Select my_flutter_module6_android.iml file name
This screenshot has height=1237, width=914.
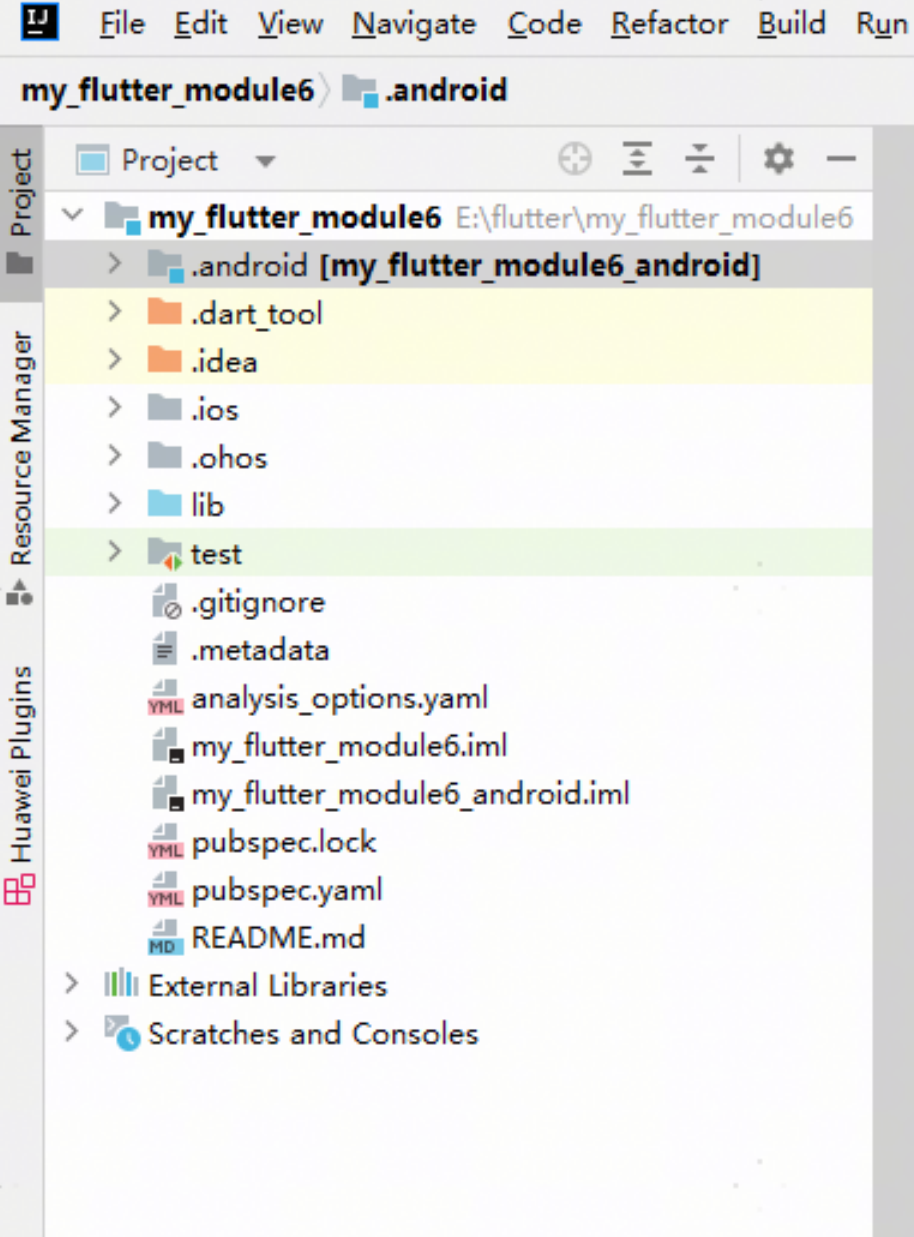[x=411, y=794]
